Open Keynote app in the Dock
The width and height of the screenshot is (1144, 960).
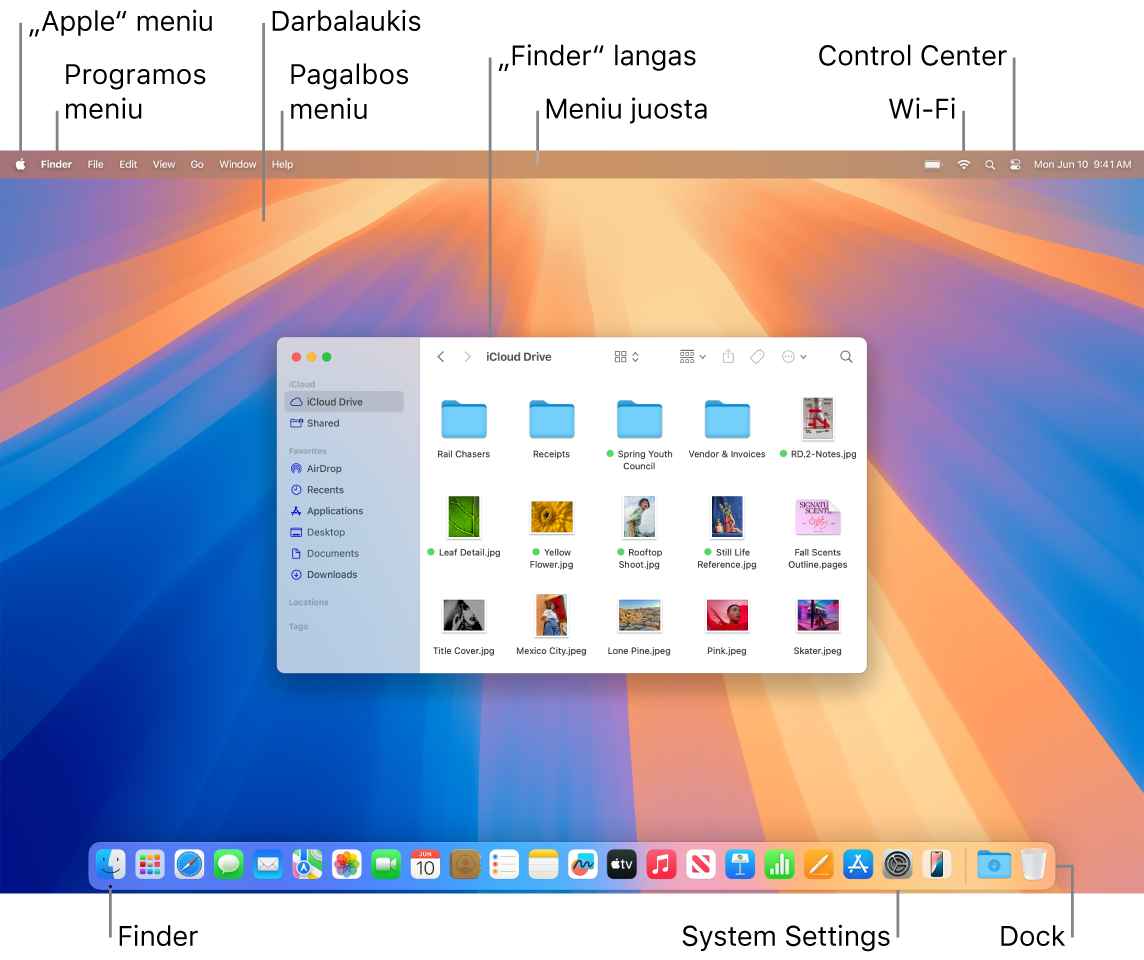[x=741, y=865]
